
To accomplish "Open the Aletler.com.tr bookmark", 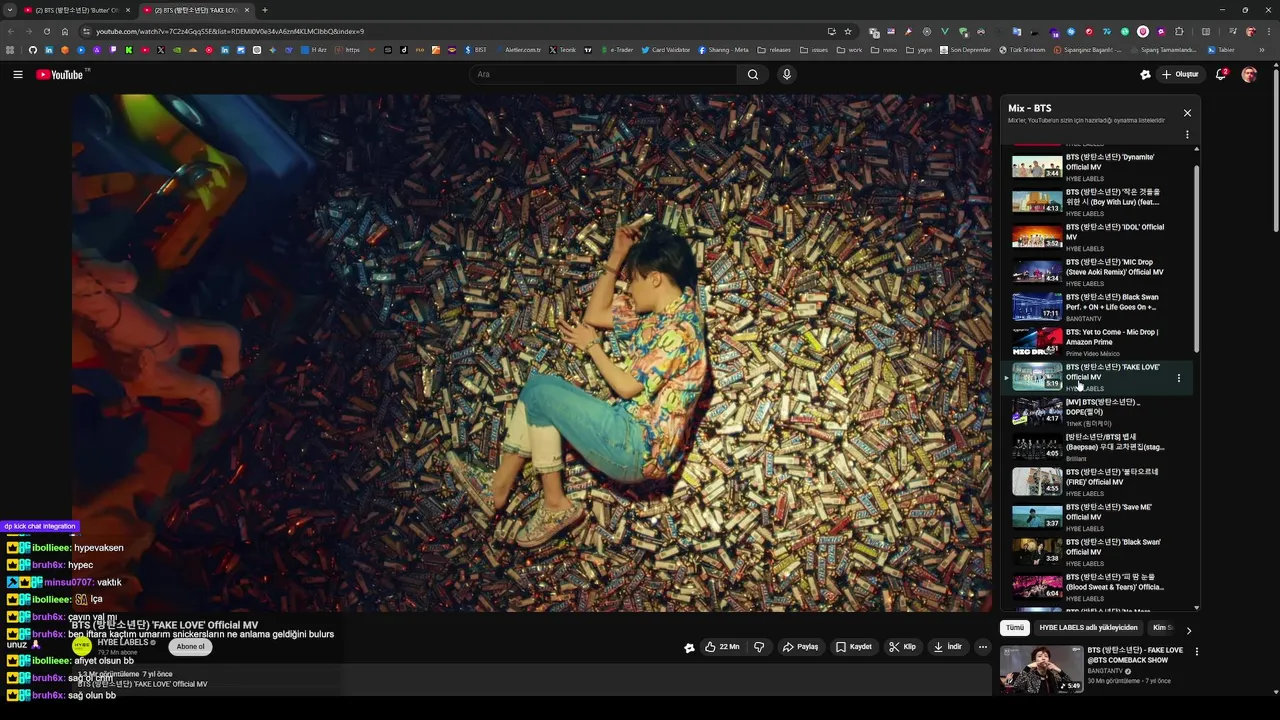I will point(518,50).
